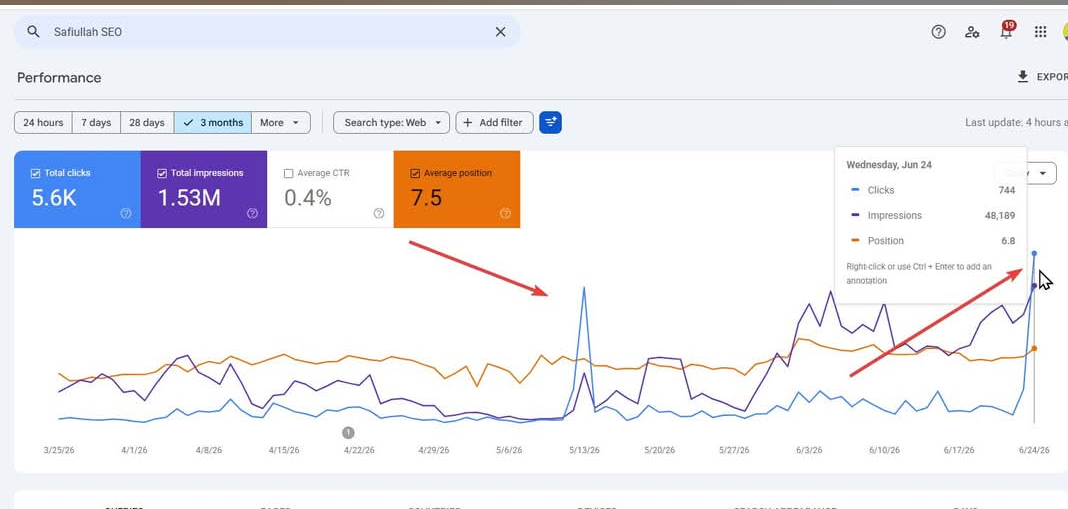Viewport: 1068px width, 509px height.
Task: Click the Add filter button
Action: pyautogui.click(x=494, y=123)
